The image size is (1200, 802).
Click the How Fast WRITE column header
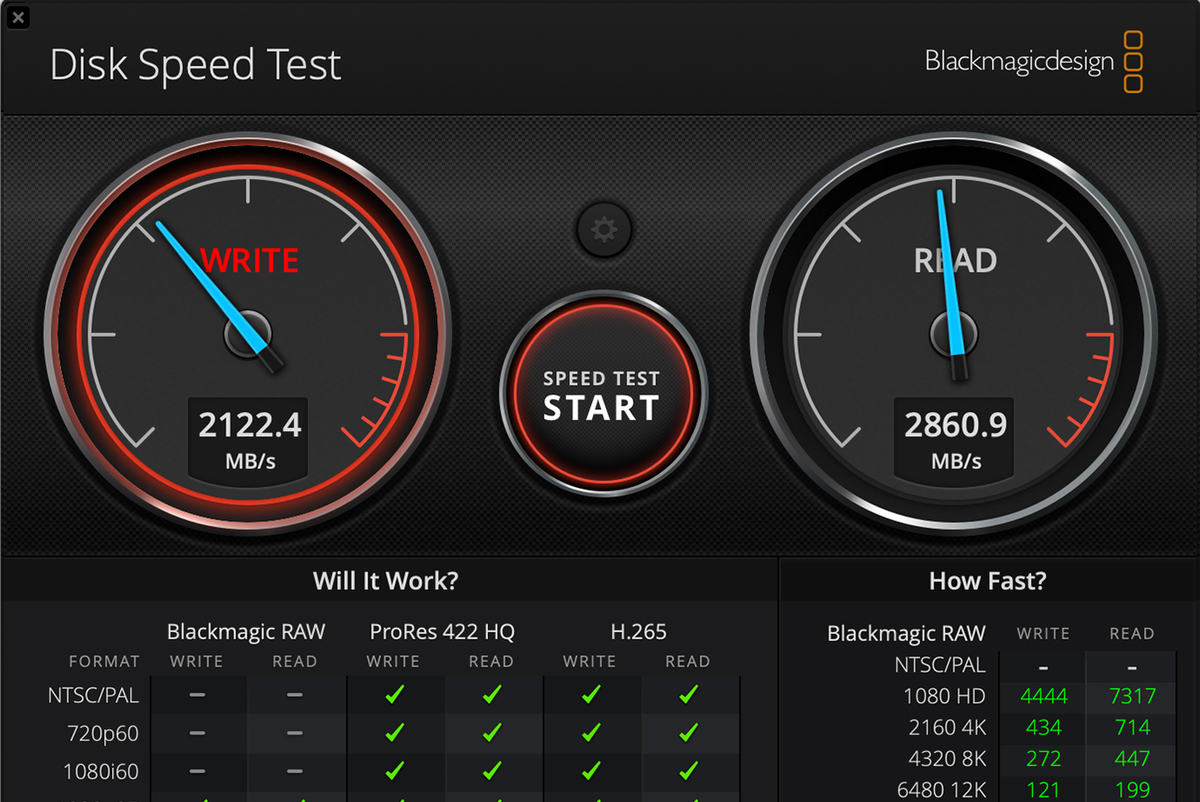[x=1043, y=633]
